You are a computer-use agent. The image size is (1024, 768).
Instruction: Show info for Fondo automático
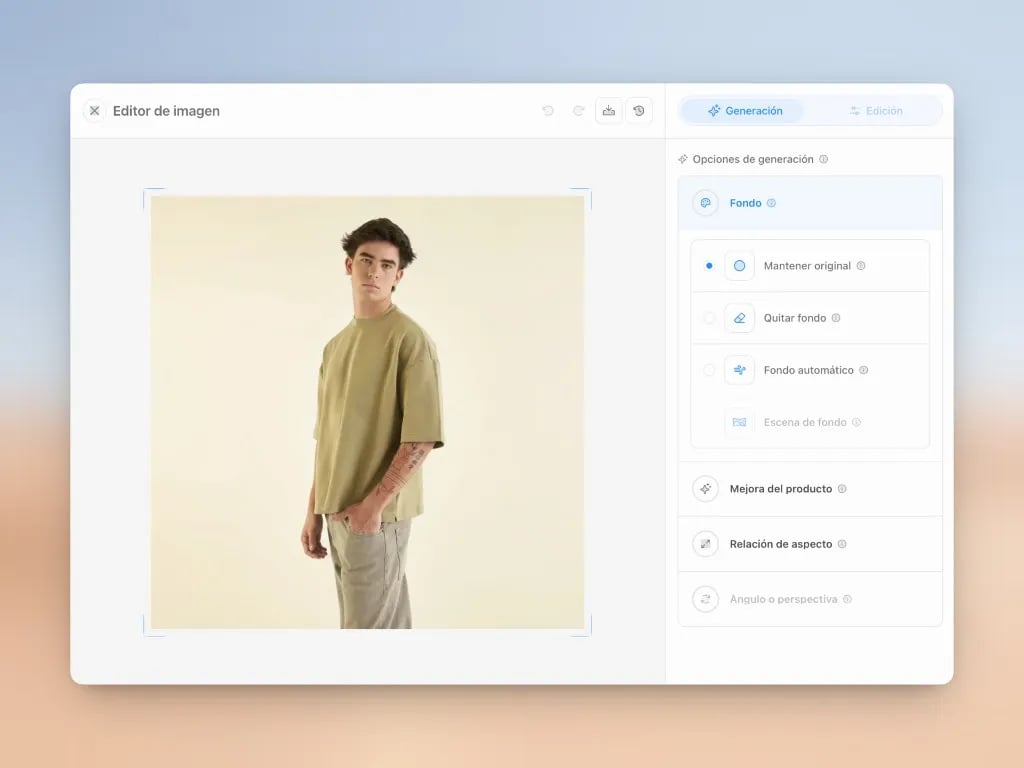[x=863, y=370]
